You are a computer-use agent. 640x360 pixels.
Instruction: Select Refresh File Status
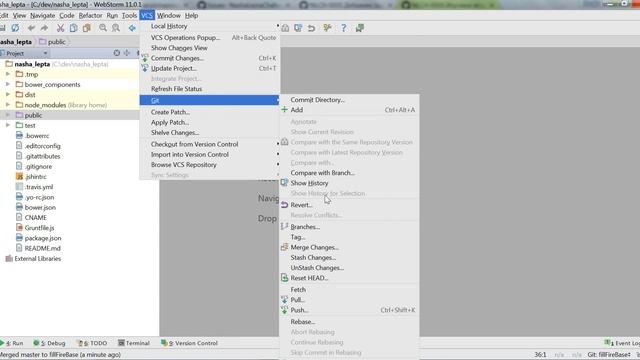point(210,89)
